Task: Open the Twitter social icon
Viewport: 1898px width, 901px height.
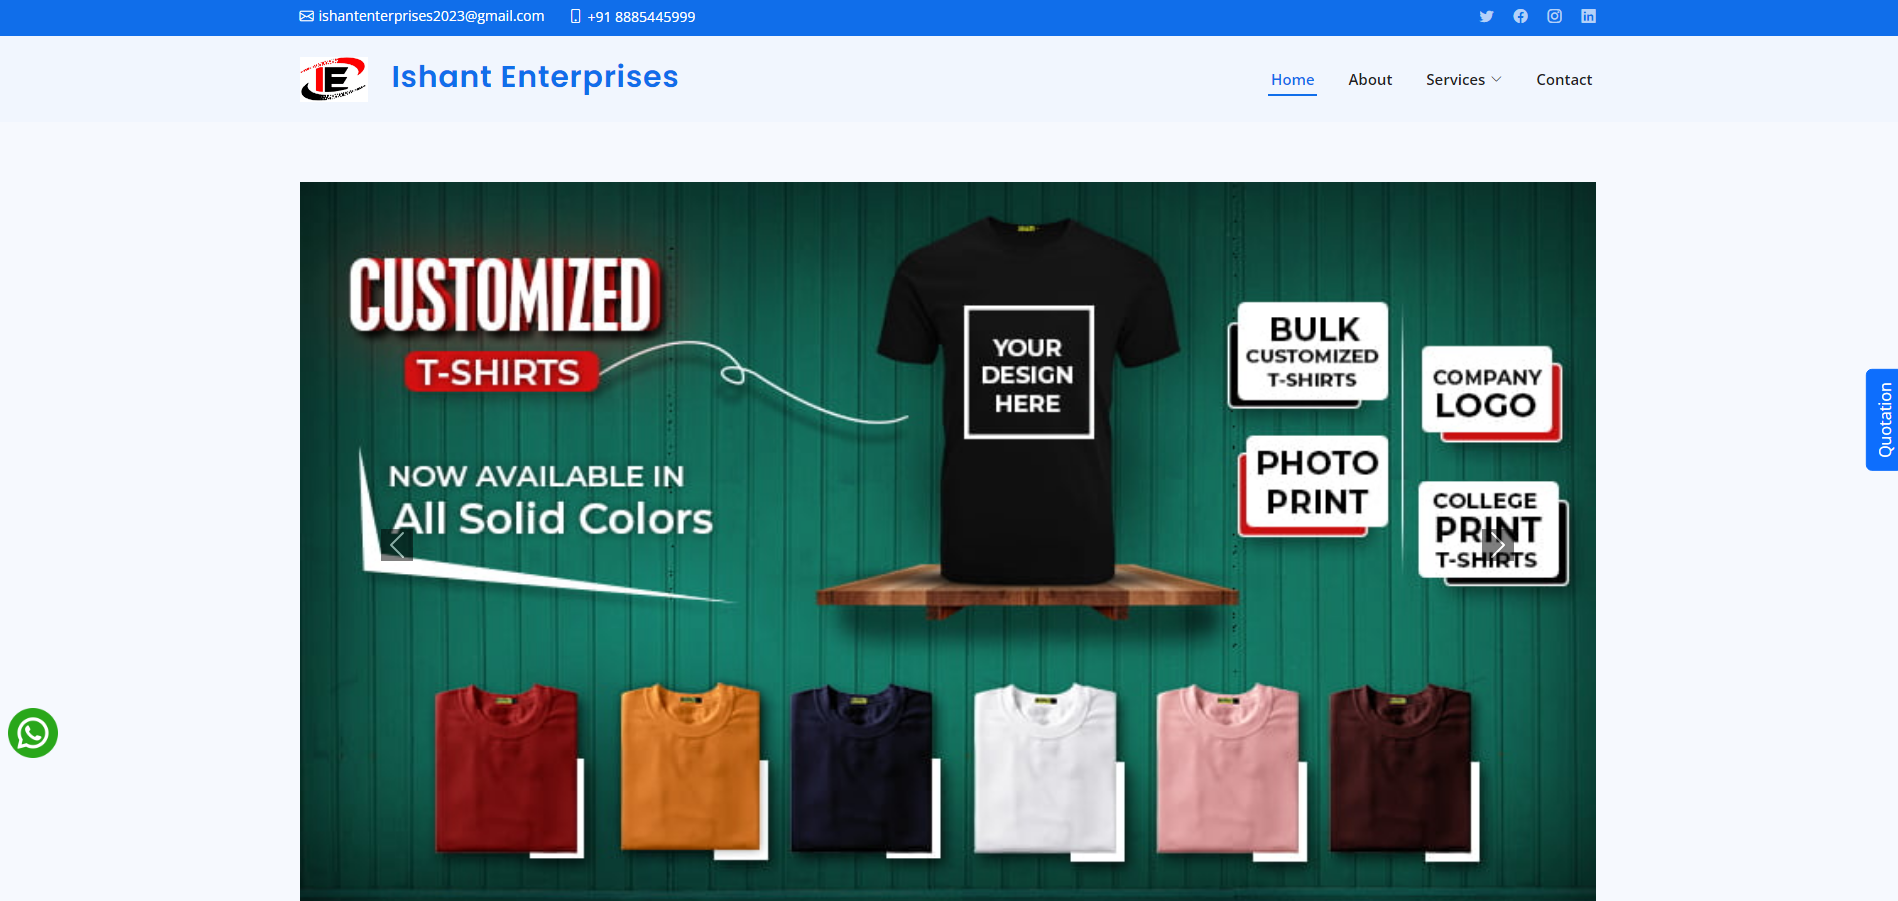Action: (x=1486, y=16)
